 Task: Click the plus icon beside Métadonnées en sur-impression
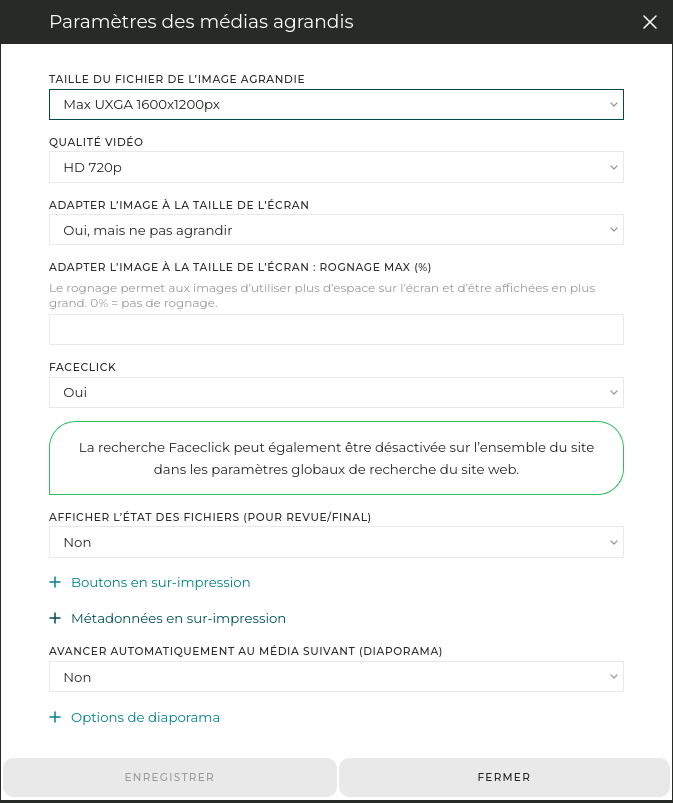(x=55, y=618)
